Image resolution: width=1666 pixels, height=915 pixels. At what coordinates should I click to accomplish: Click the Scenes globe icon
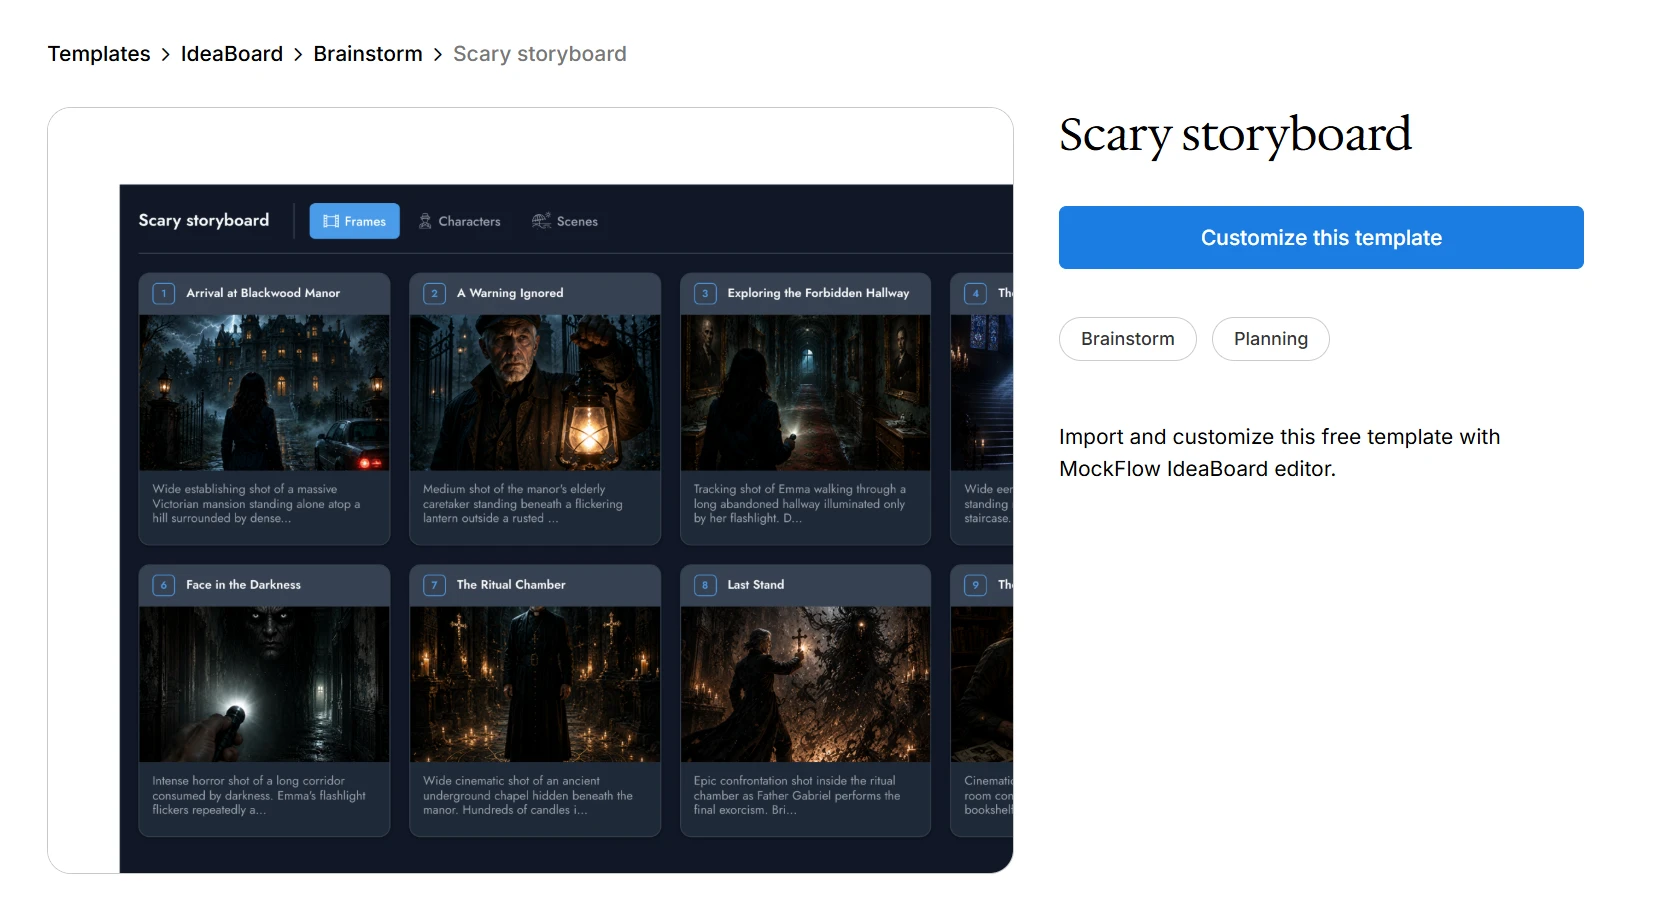click(x=541, y=221)
